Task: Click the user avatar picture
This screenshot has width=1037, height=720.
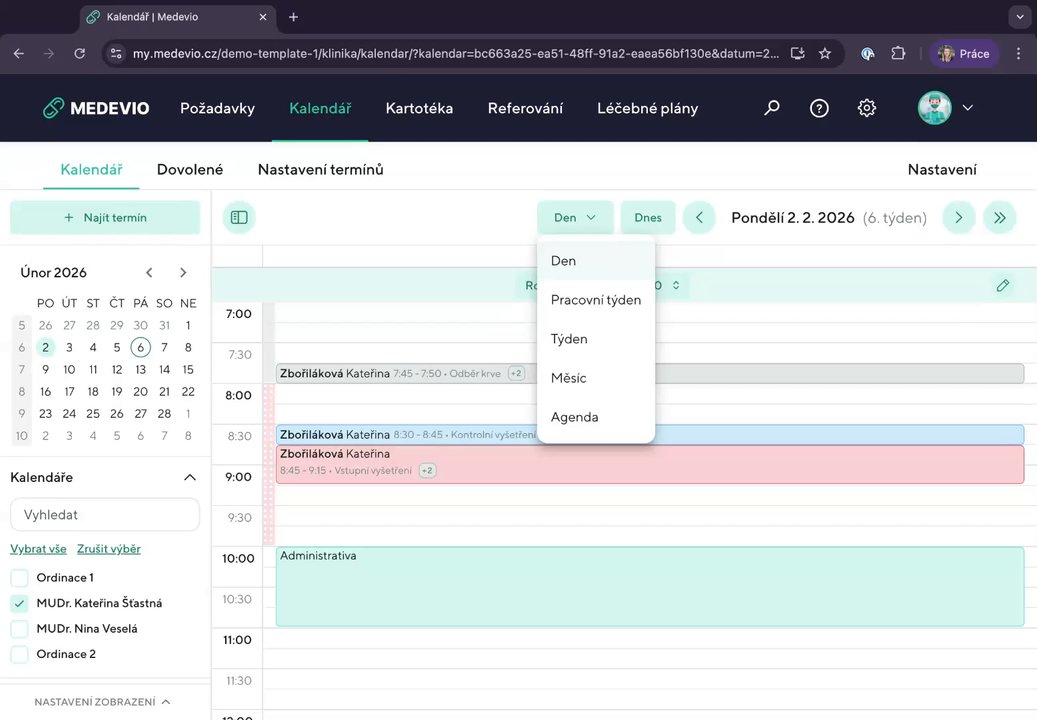Action: 934,108
